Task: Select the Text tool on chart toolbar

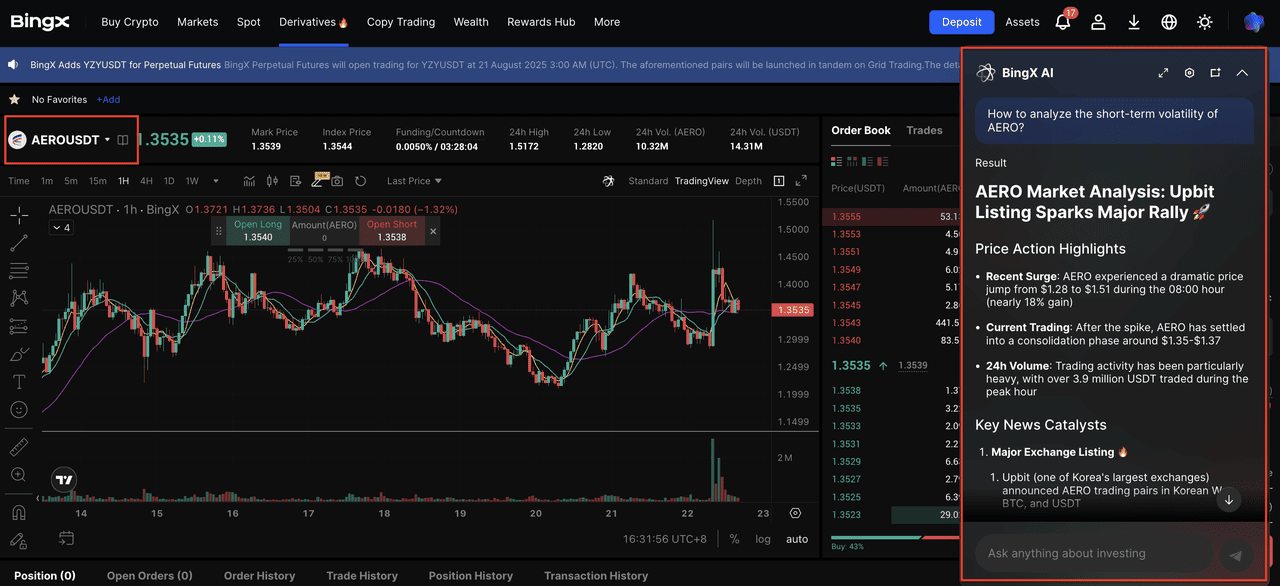Action: click(x=18, y=382)
